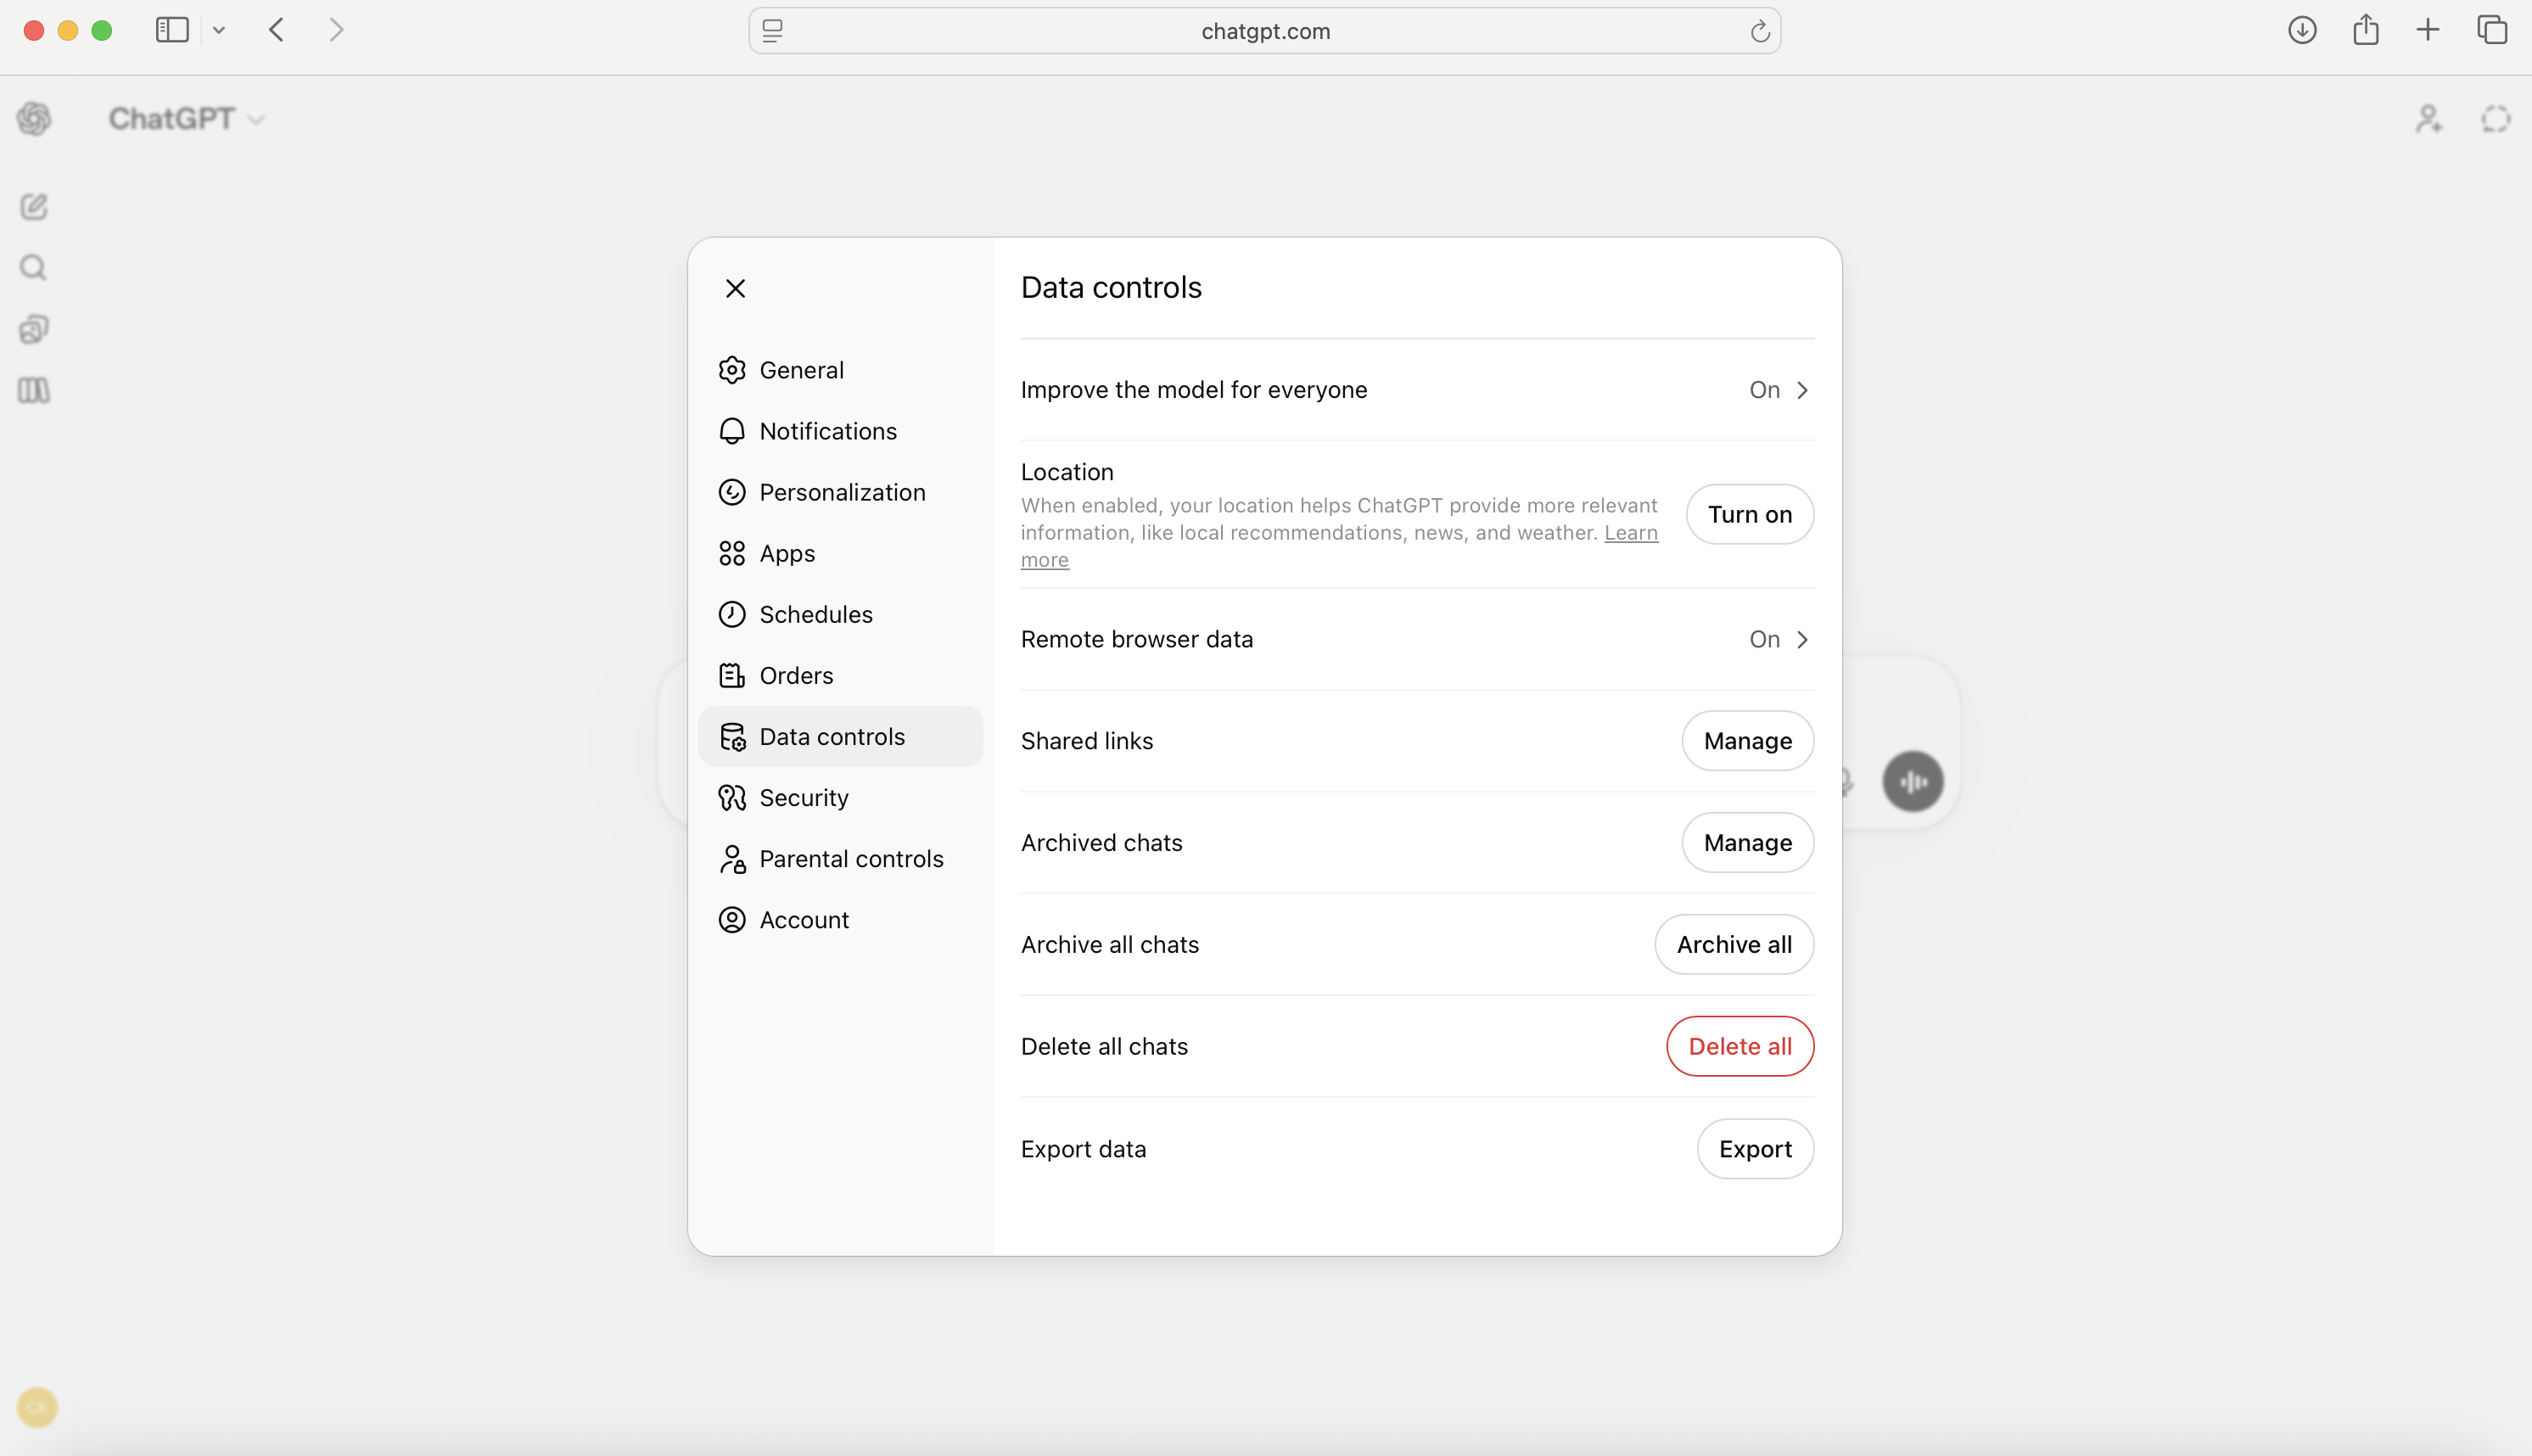Viewport: 2532px width, 1456px height.
Task: Click the Account person-circle icon
Action: coord(732,919)
